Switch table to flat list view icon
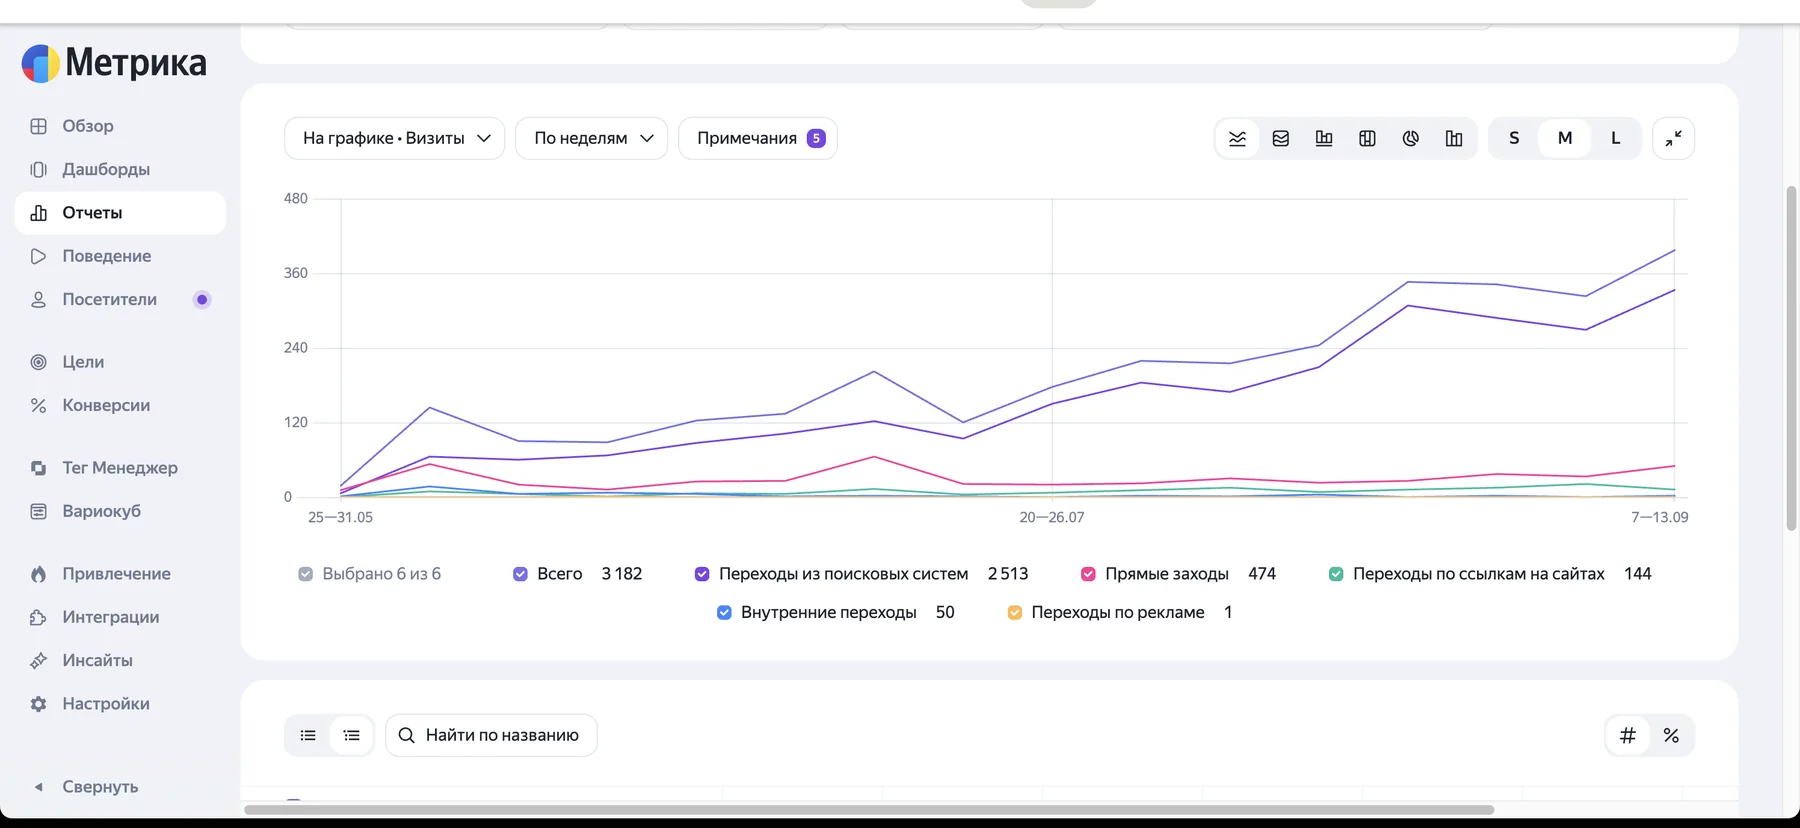The height and width of the screenshot is (828, 1800). coord(308,735)
